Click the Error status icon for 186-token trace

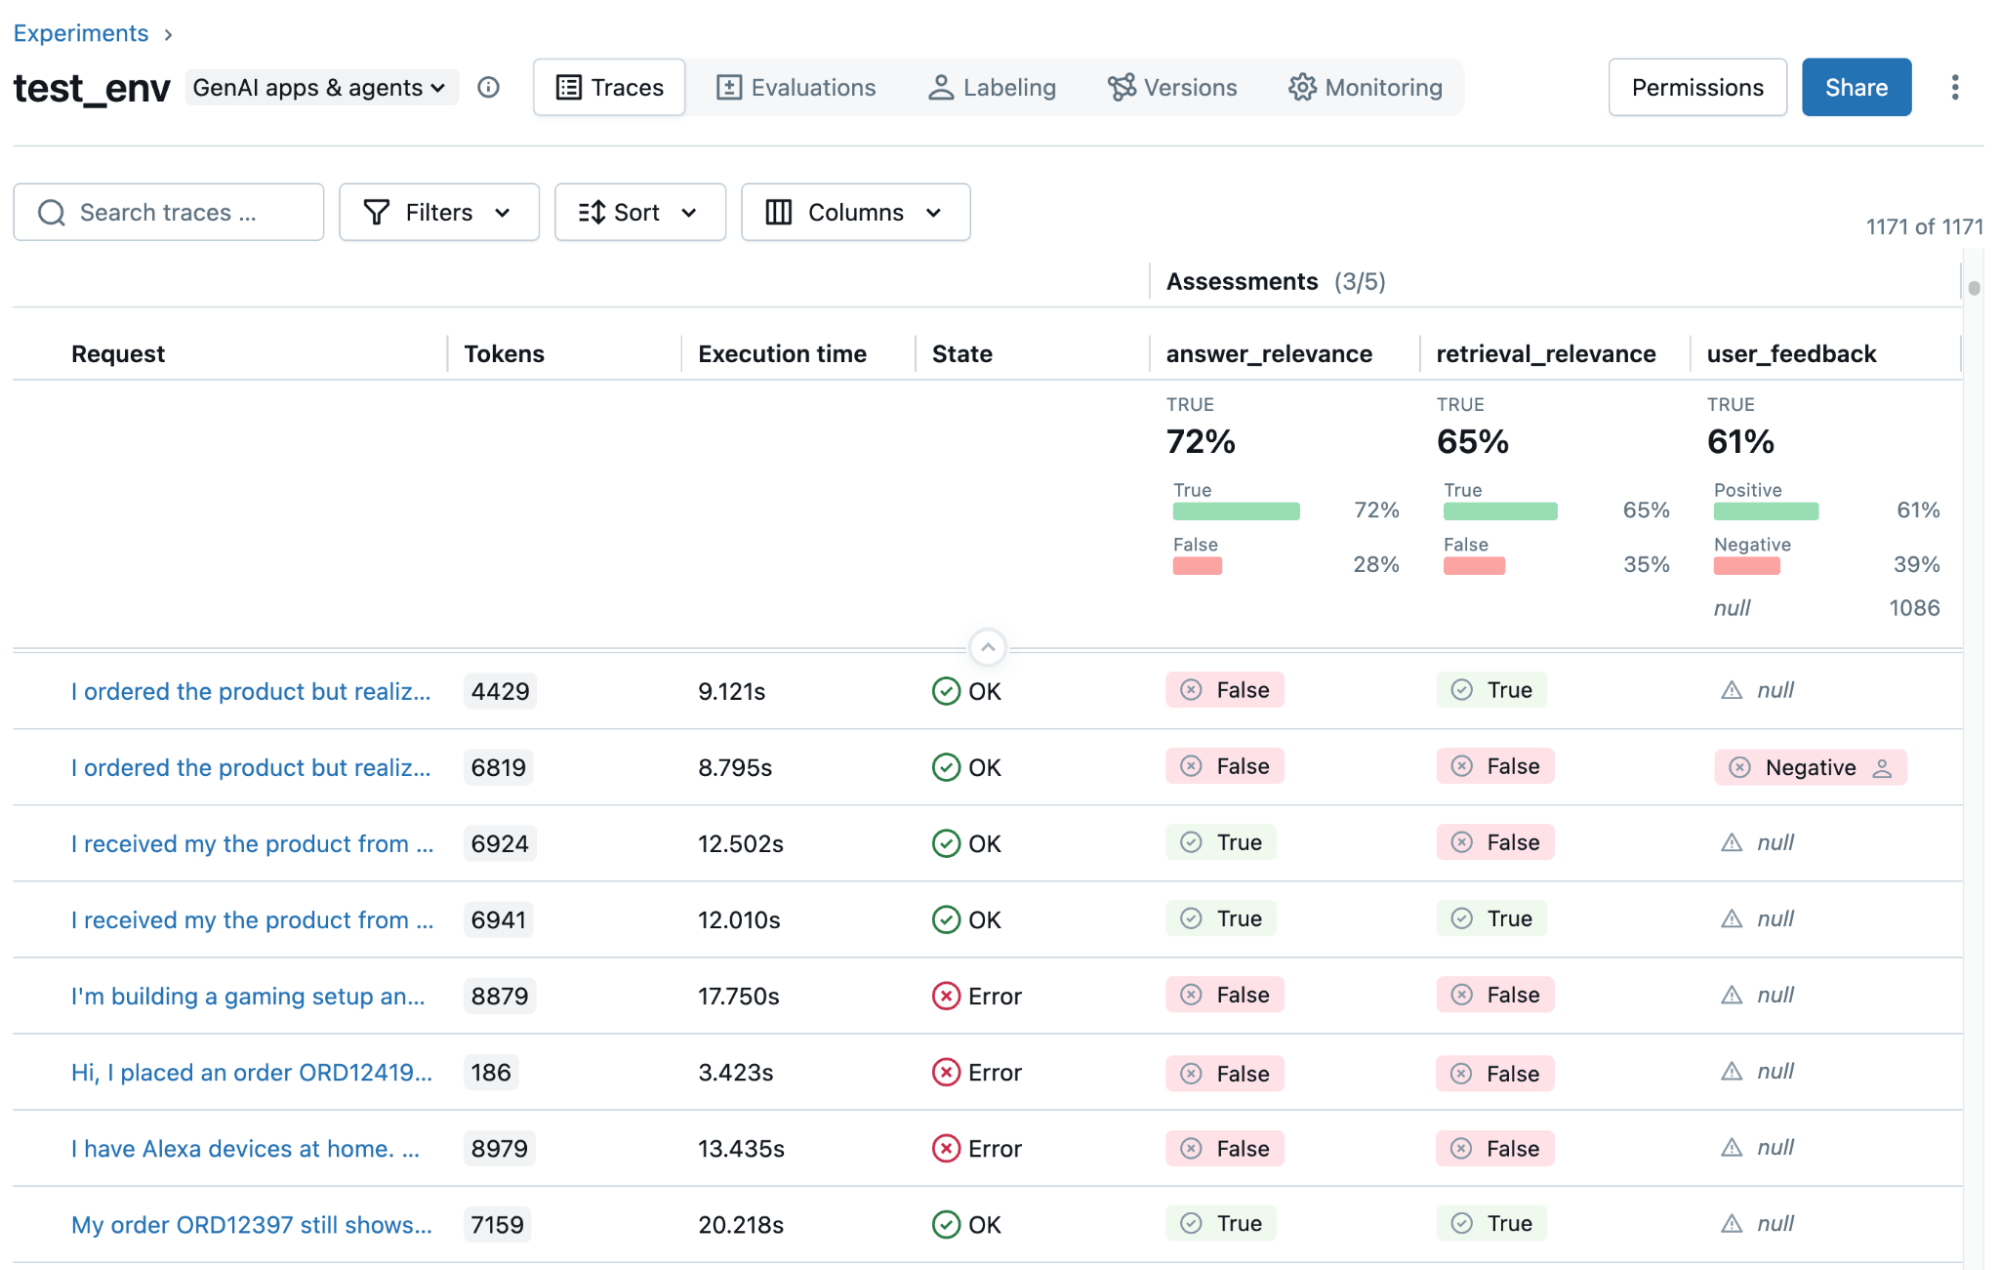point(945,1072)
